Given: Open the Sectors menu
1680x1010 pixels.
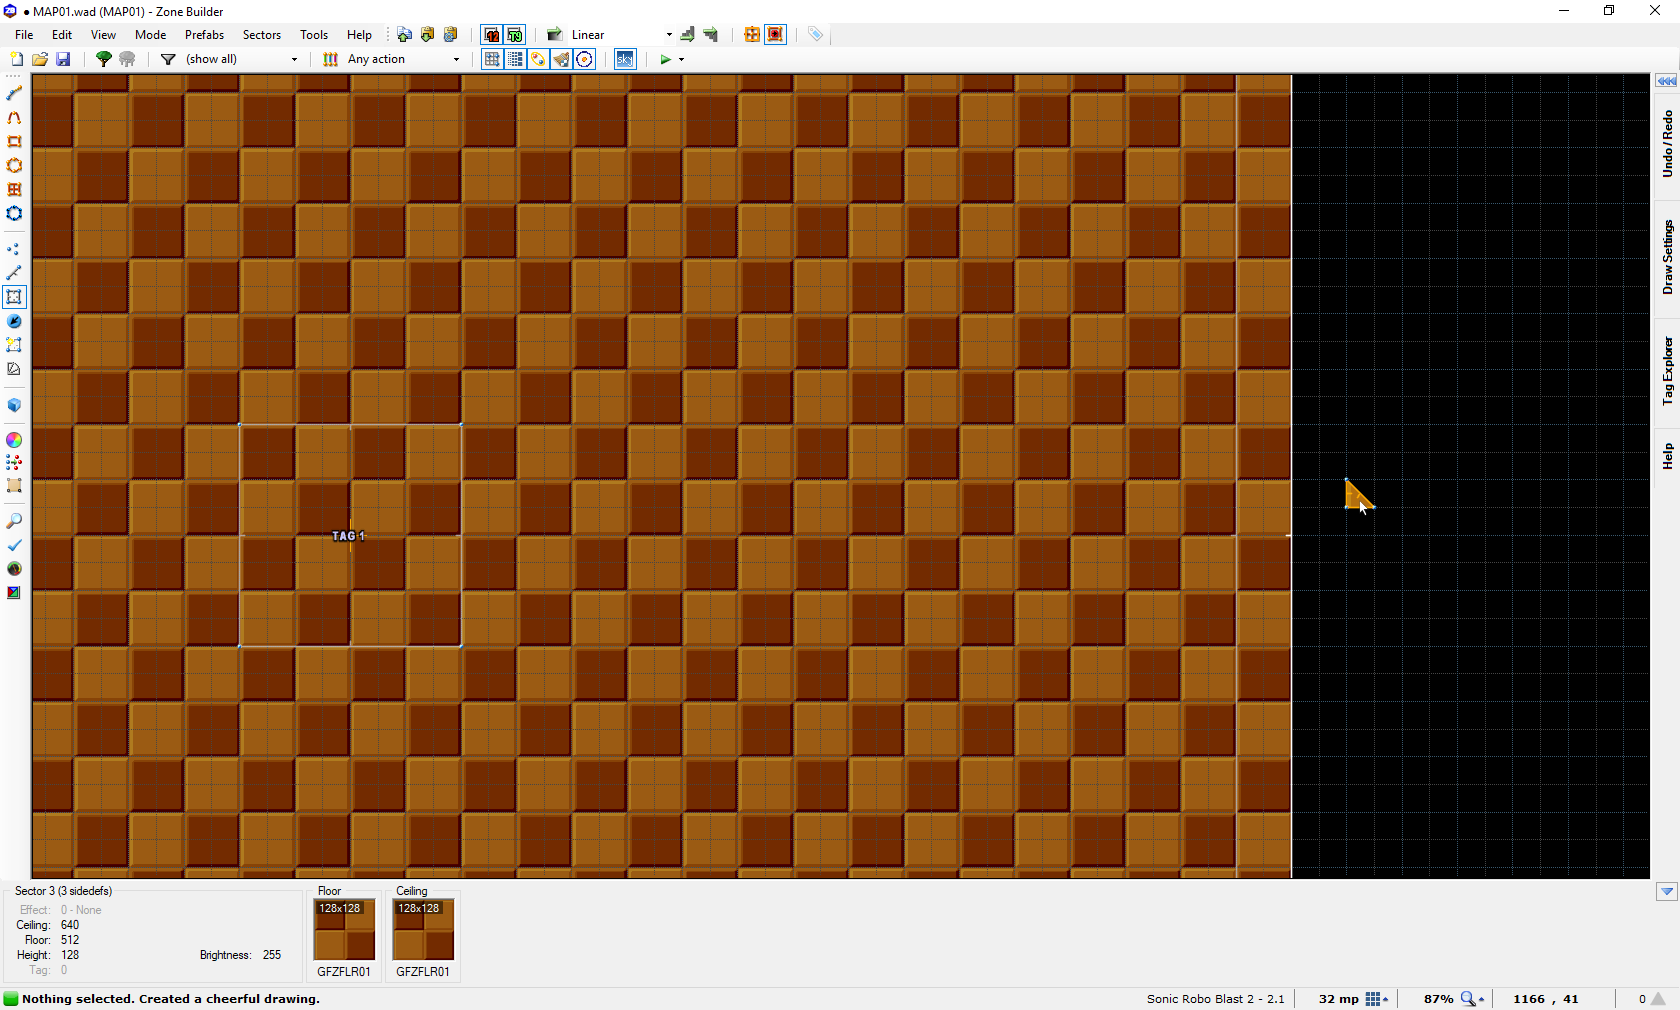Looking at the screenshot, I should pos(262,34).
